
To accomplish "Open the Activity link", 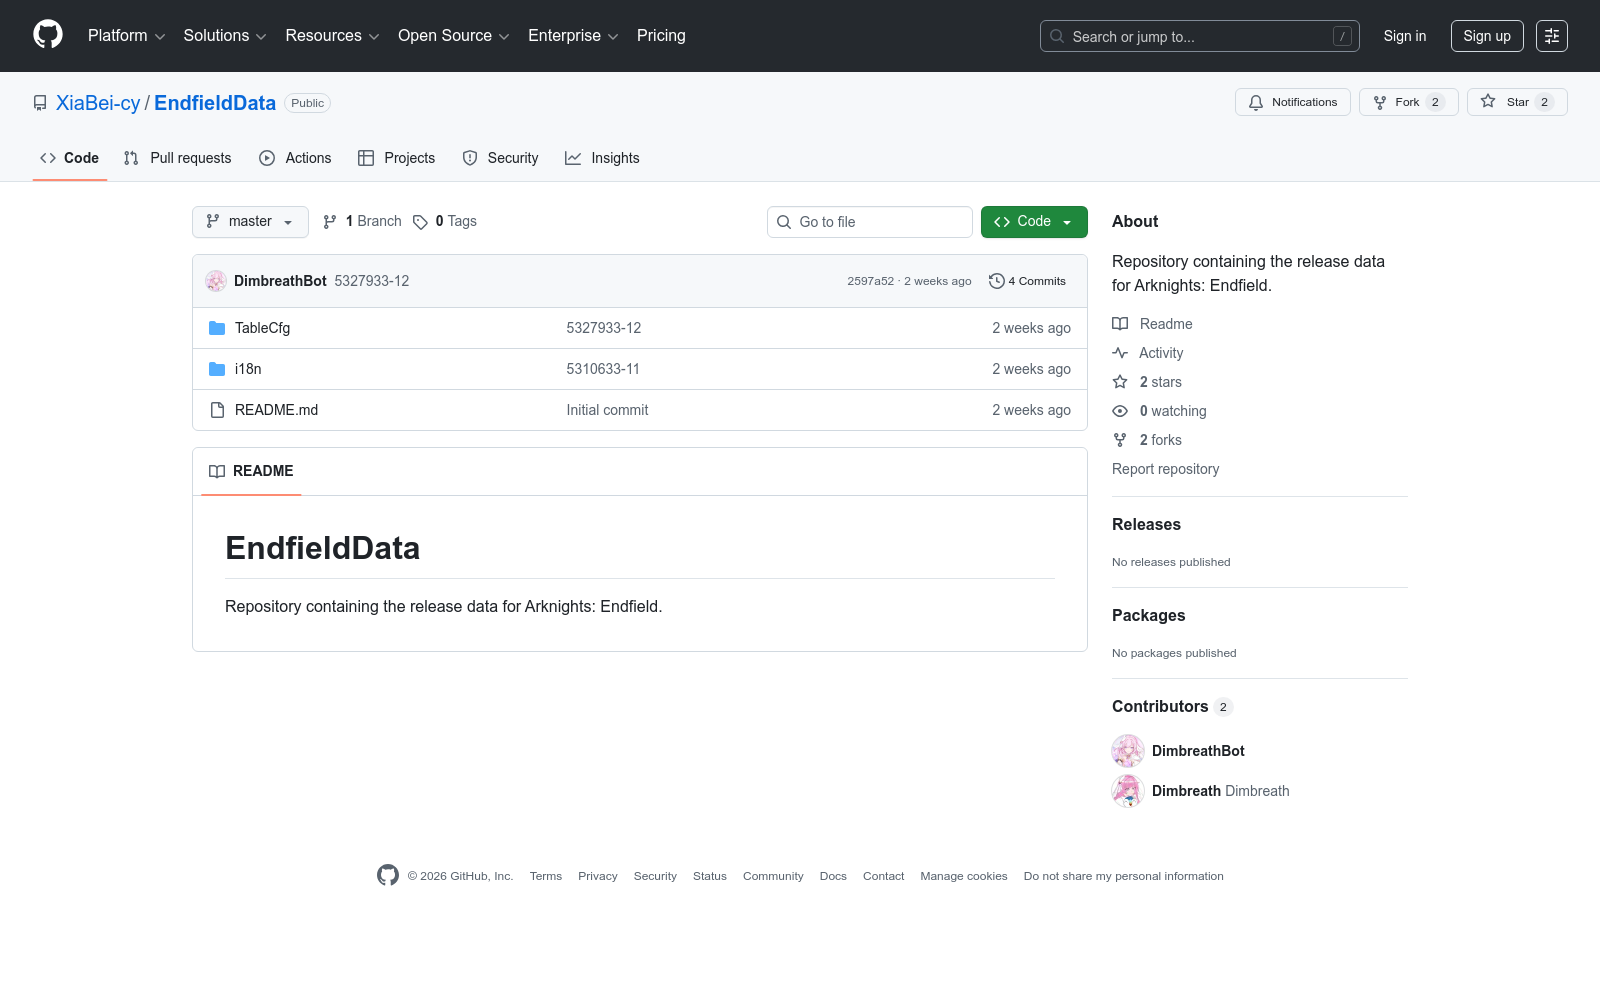I will [x=1148, y=353].
